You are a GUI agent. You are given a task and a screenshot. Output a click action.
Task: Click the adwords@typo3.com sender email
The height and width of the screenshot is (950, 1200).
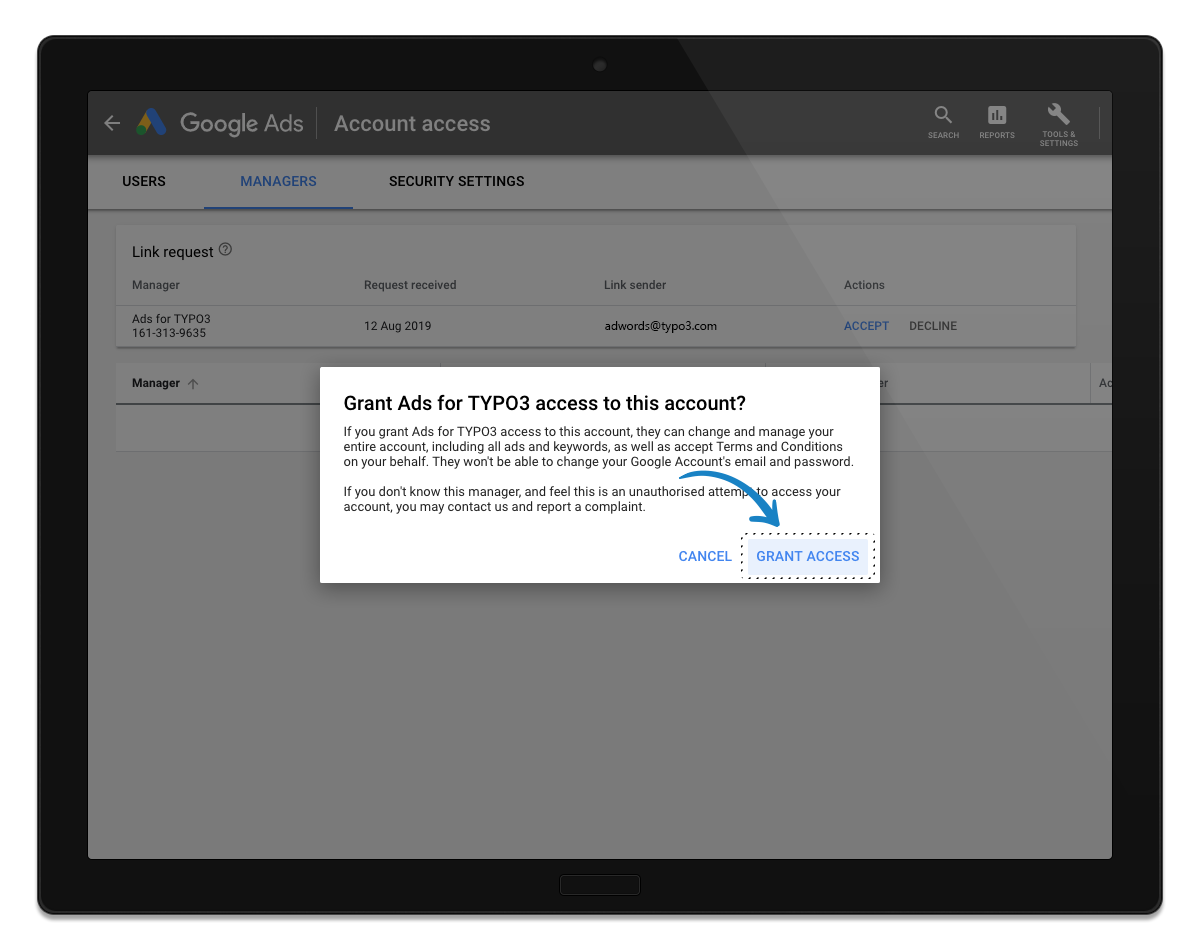(x=660, y=326)
